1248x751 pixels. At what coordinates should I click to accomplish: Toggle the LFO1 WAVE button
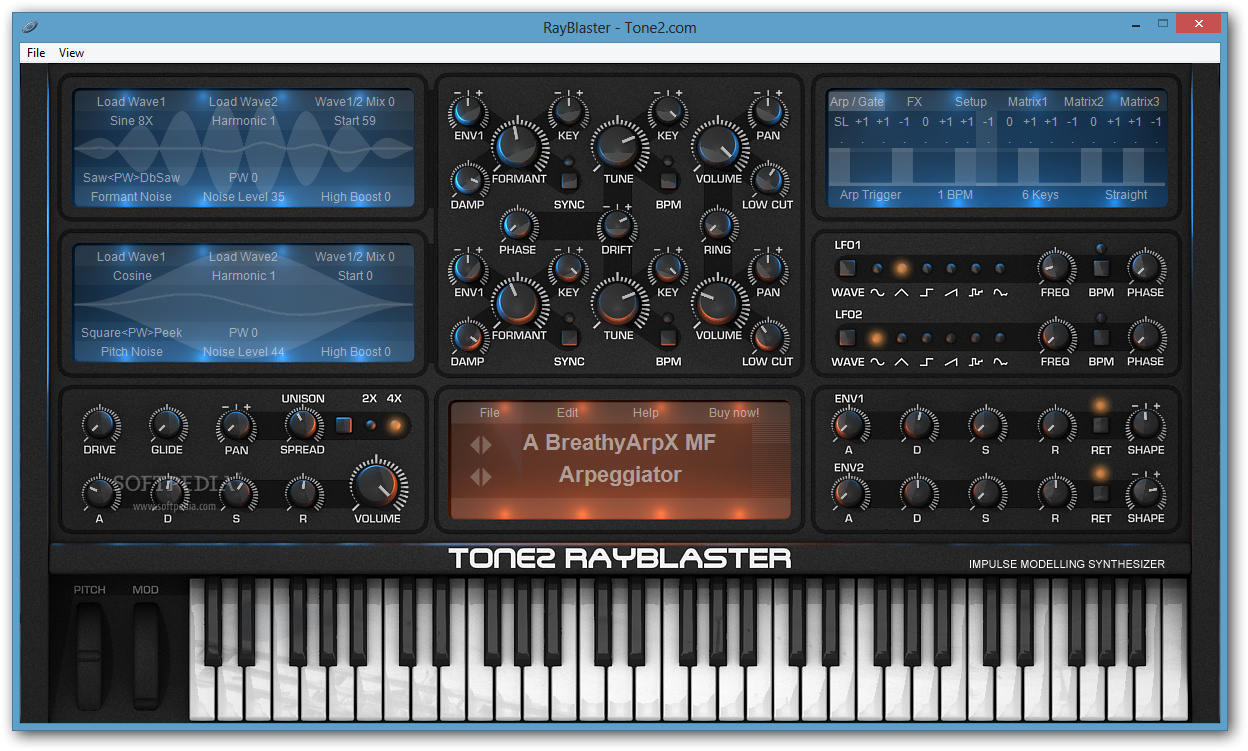[x=847, y=268]
